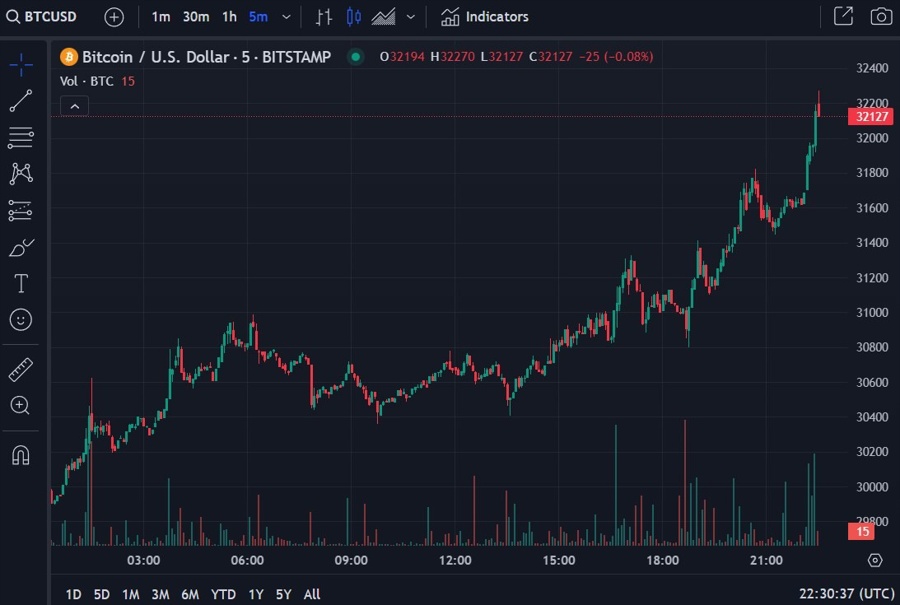Click the Bitcoin / U.S. Dollar symbol title
The width and height of the screenshot is (900, 605).
click(206, 57)
